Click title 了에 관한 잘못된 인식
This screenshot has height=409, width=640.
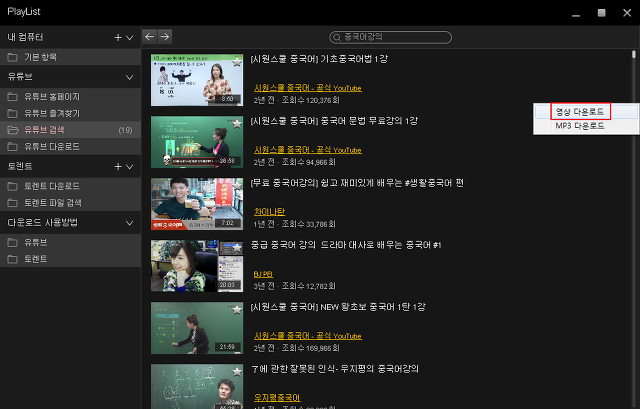pyautogui.click(x=335, y=369)
